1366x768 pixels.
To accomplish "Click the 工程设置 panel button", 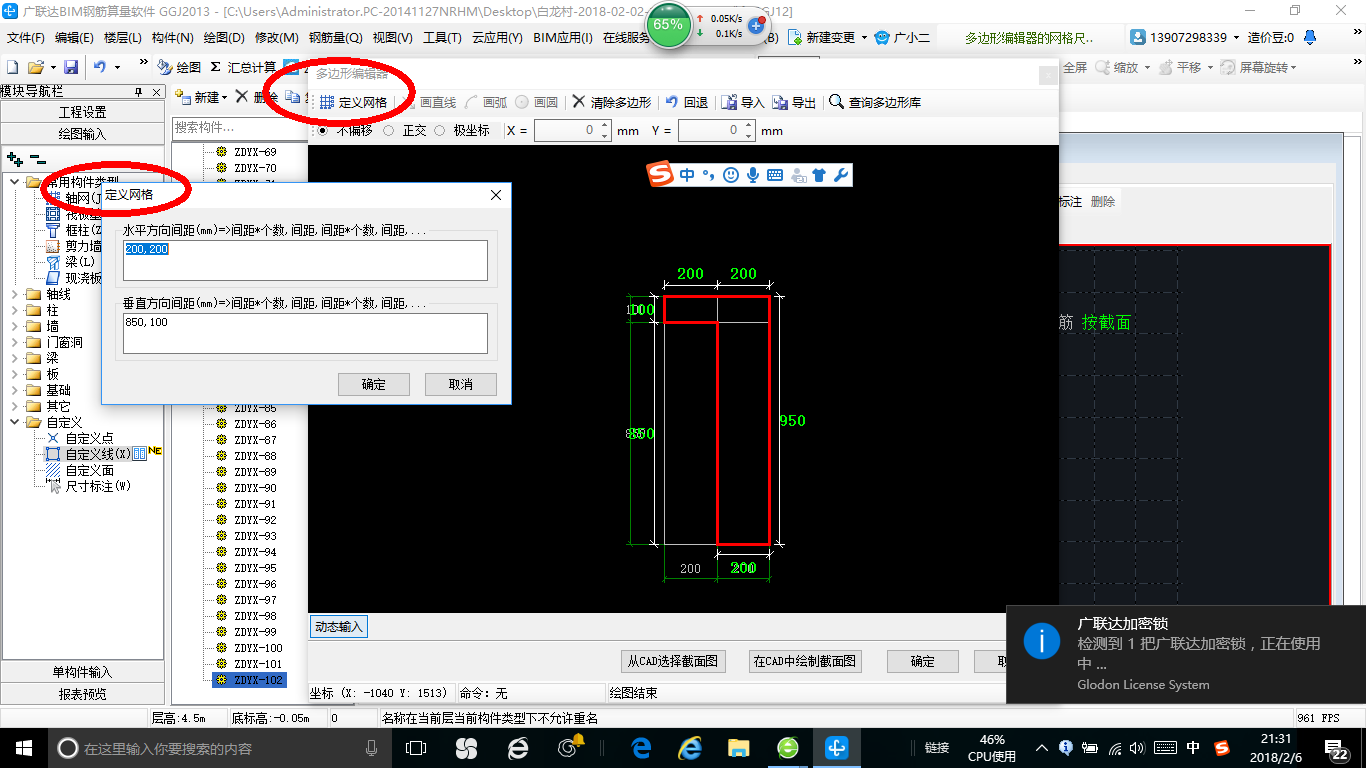I will (82, 112).
